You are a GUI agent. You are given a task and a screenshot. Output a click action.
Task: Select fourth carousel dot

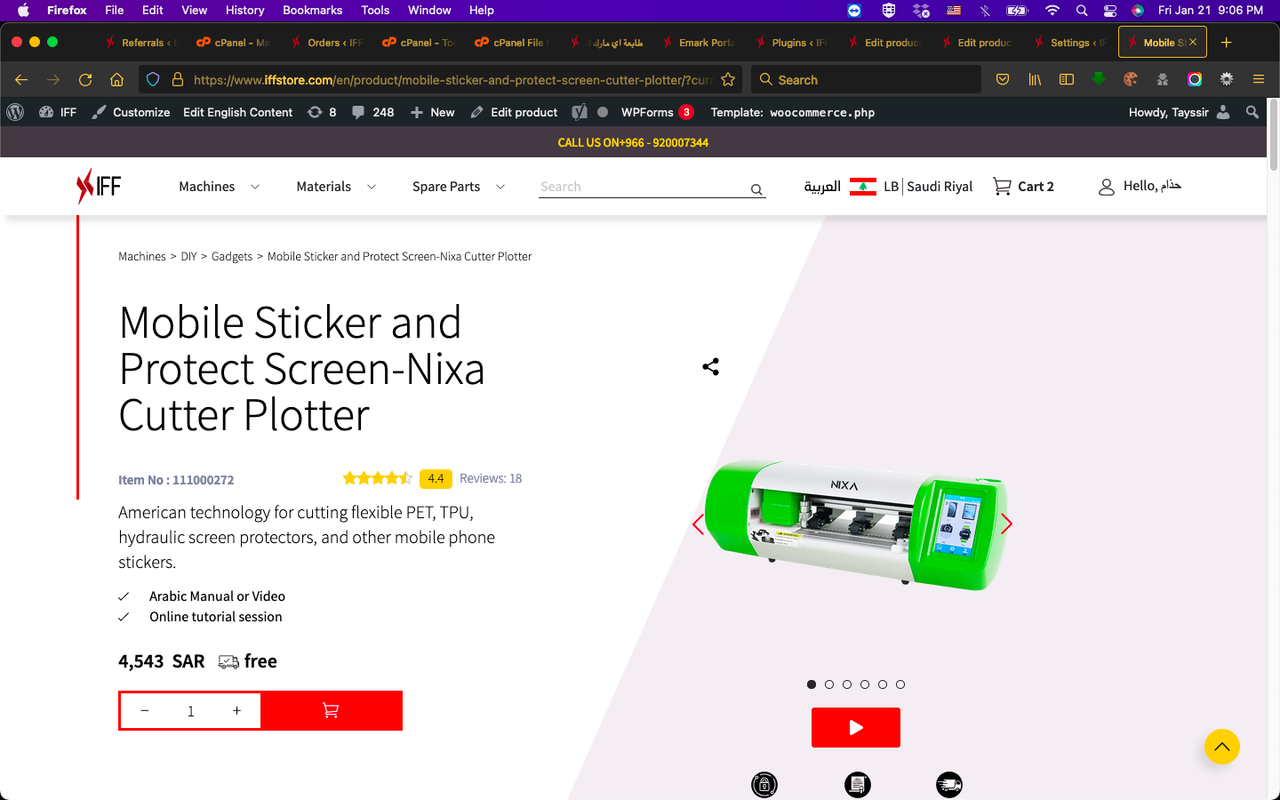[865, 684]
